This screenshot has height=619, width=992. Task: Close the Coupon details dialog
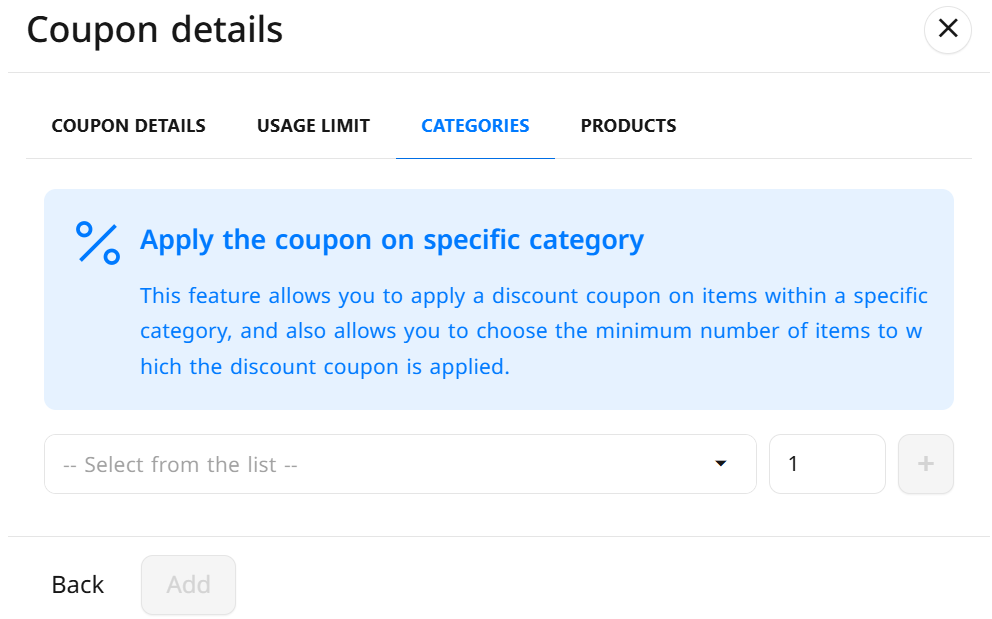947,29
